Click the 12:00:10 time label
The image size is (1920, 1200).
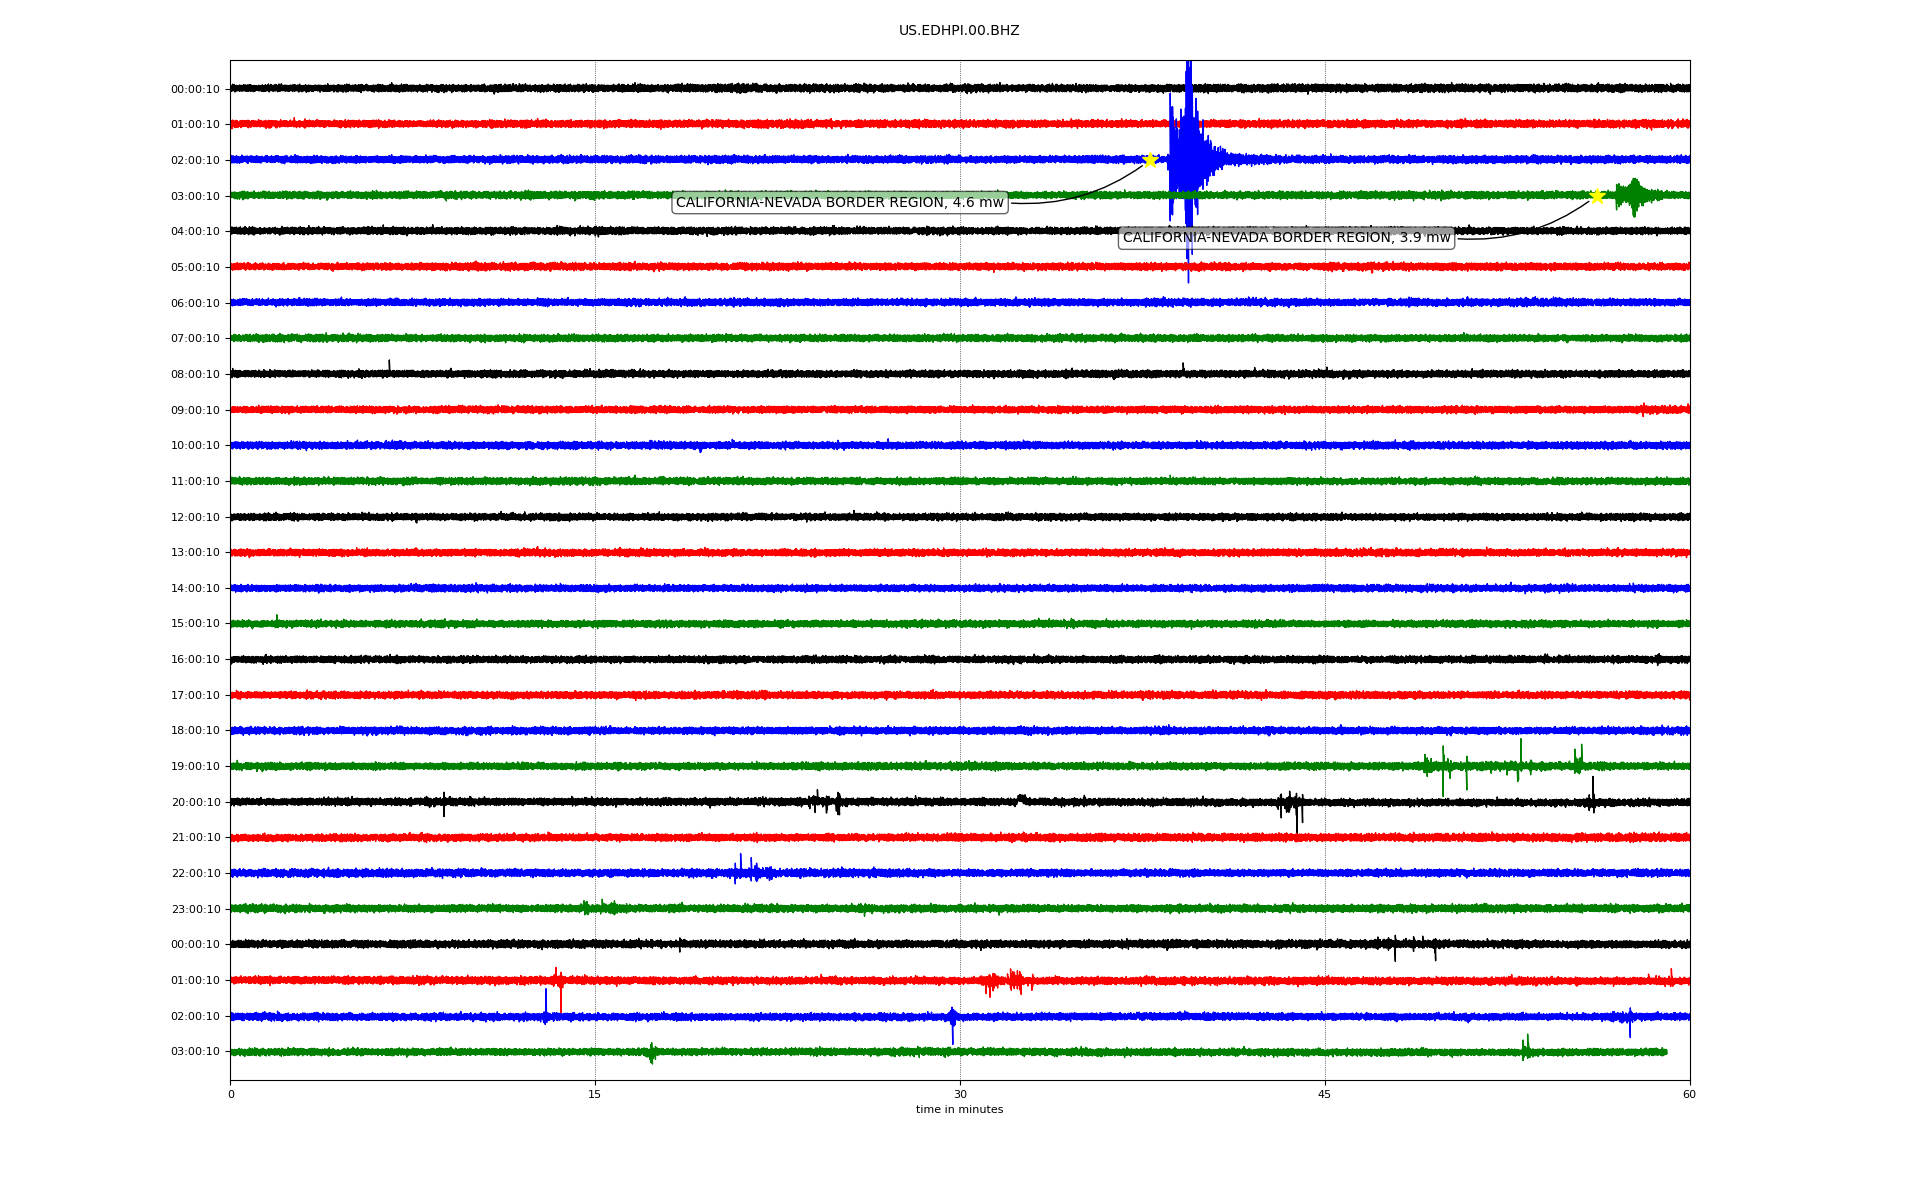pyautogui.click(x=195, y=517)
